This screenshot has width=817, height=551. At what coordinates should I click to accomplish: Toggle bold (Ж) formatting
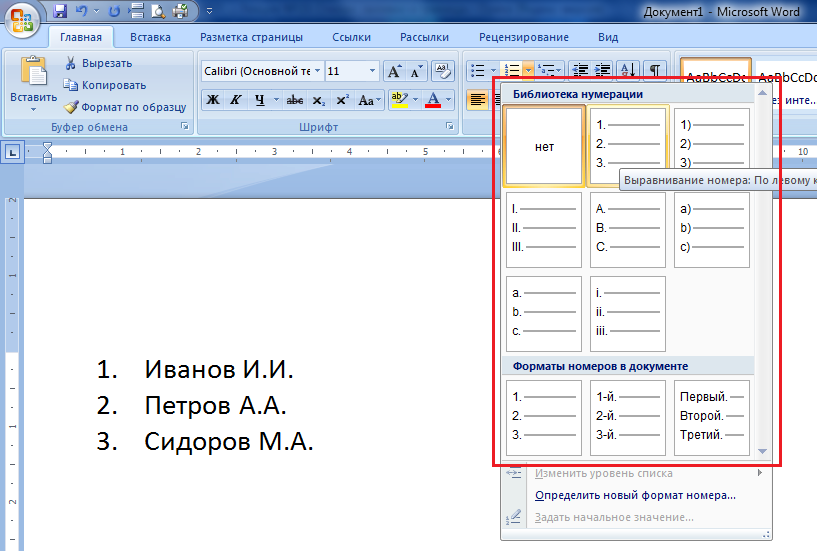213,100
